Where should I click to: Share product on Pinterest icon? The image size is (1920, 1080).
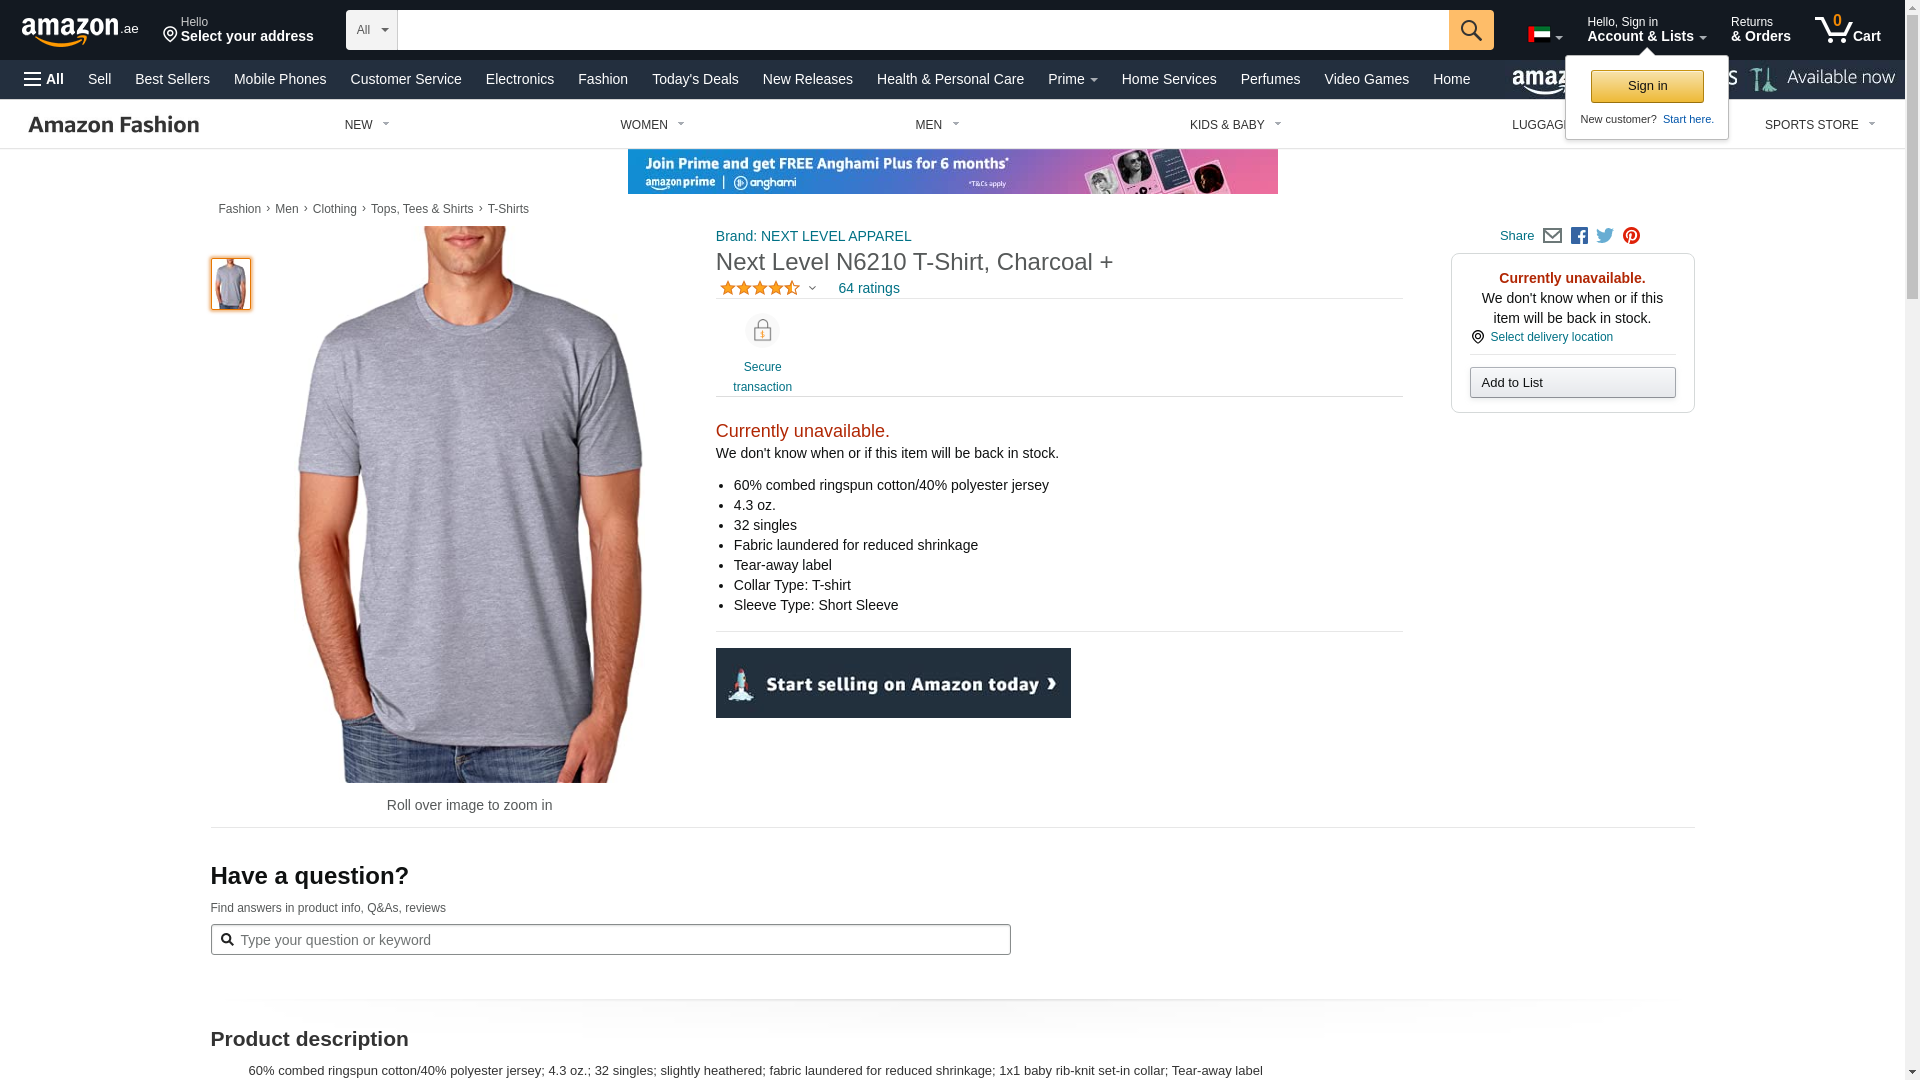pyautogui.click(x=1631, y=236)
